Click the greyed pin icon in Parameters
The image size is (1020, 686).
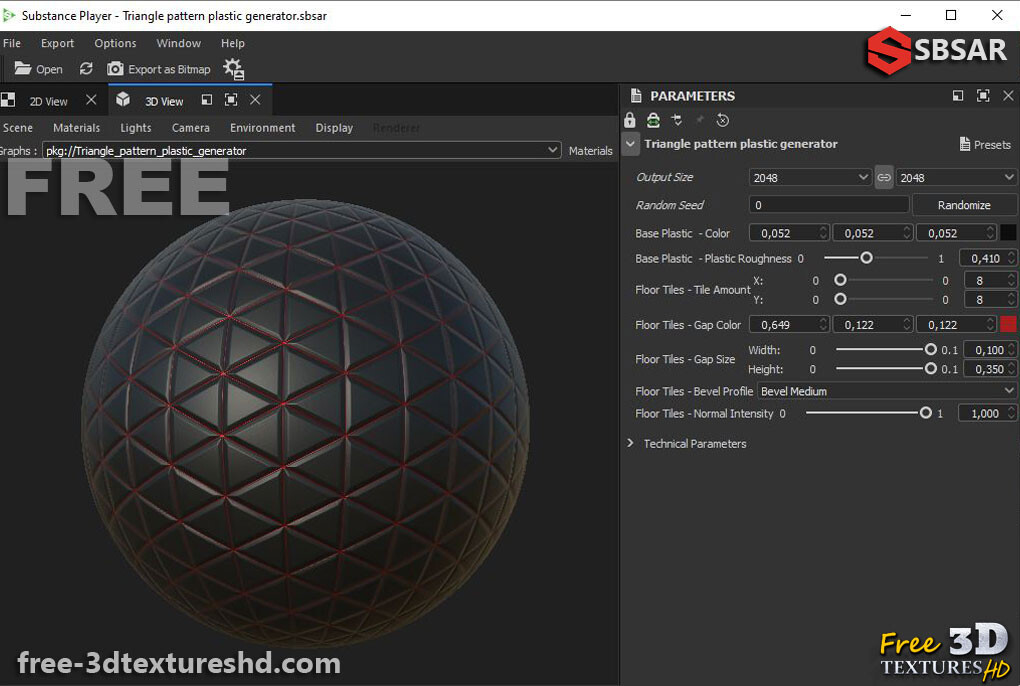[x=700, y=120]
